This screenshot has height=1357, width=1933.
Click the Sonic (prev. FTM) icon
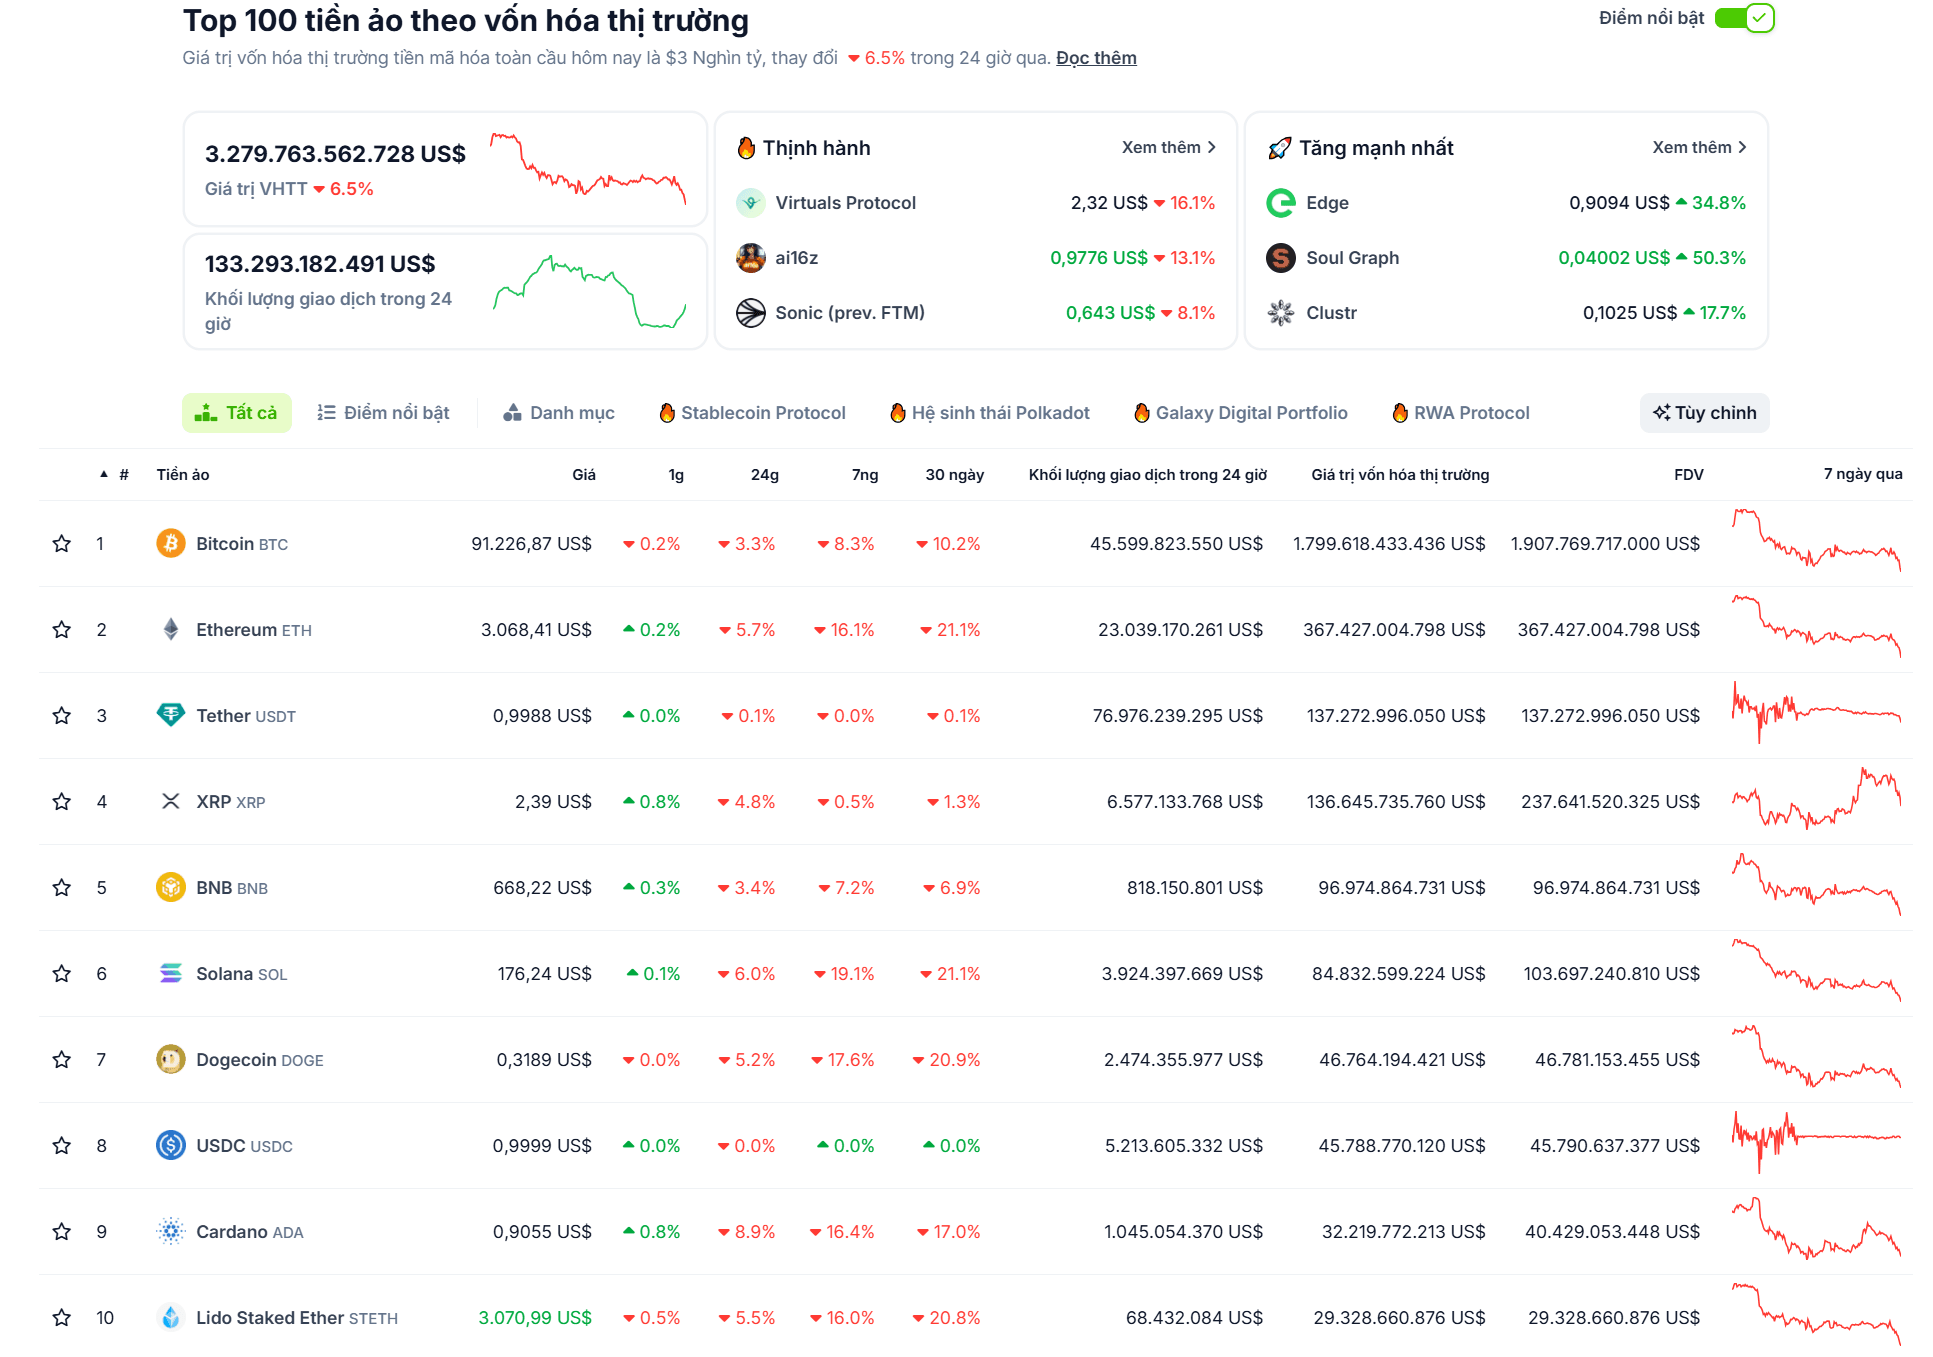[751, 313]
